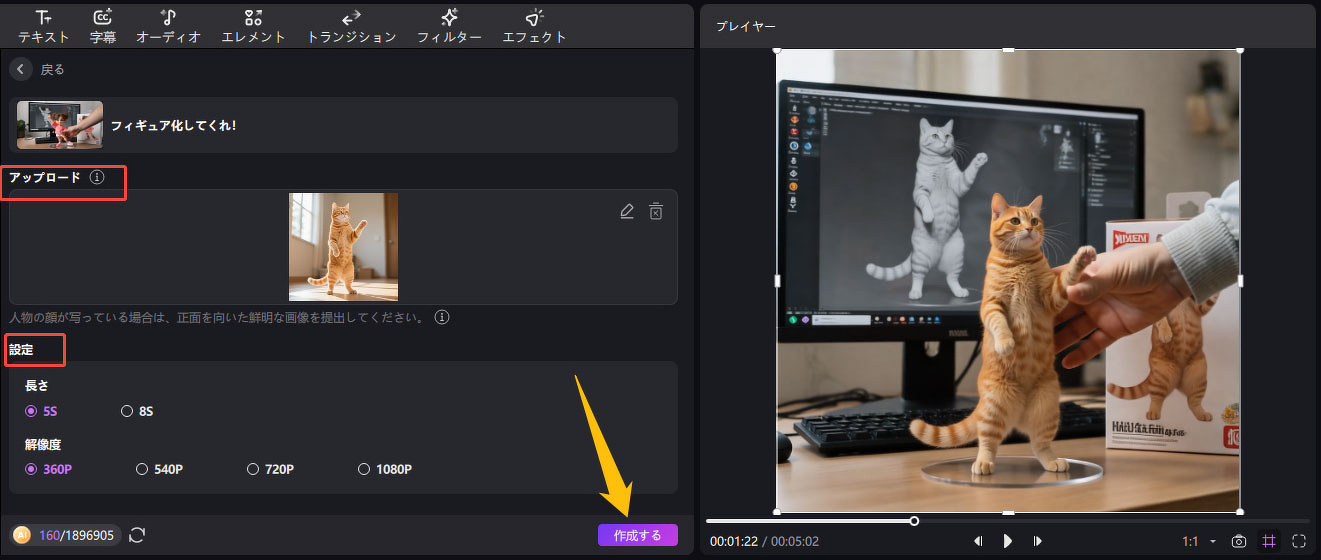The width and height of the screenshot is (1321, 560).
Task: Click the refresh icon beside AI credits
Action: point(137,535)
